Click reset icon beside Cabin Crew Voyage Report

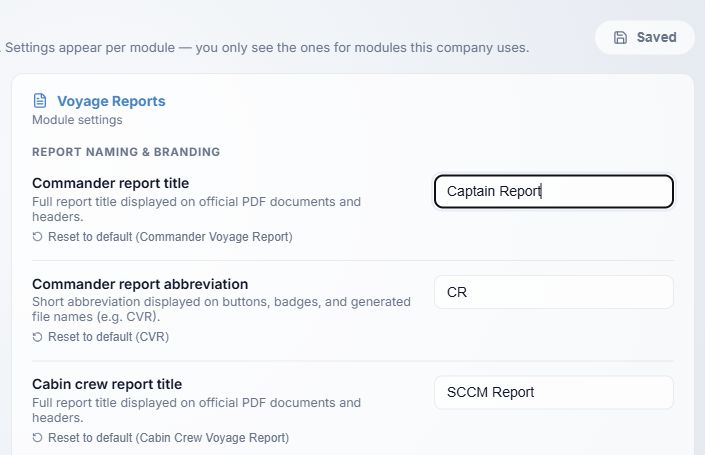pos(37,437)
